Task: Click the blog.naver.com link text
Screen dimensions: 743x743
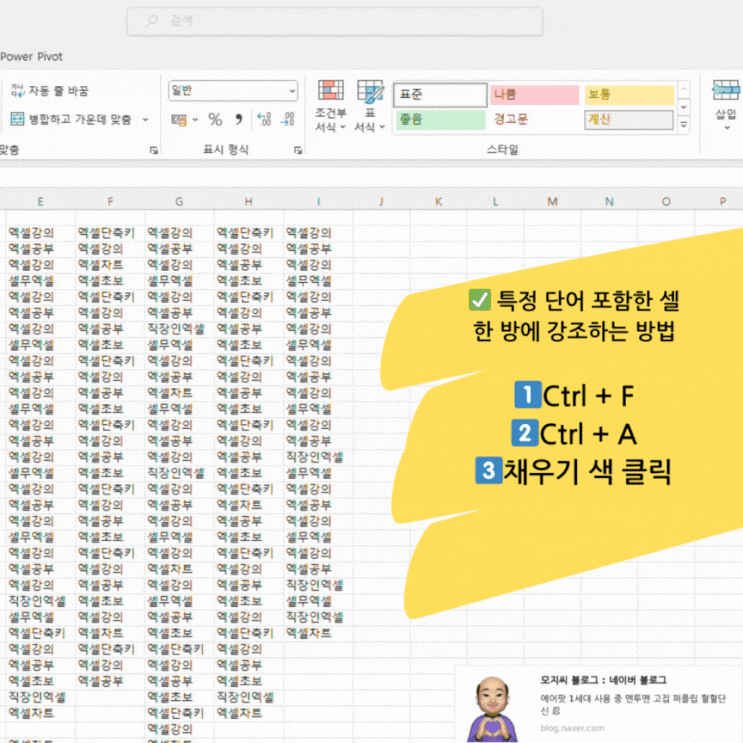Action: click(572, 728)
